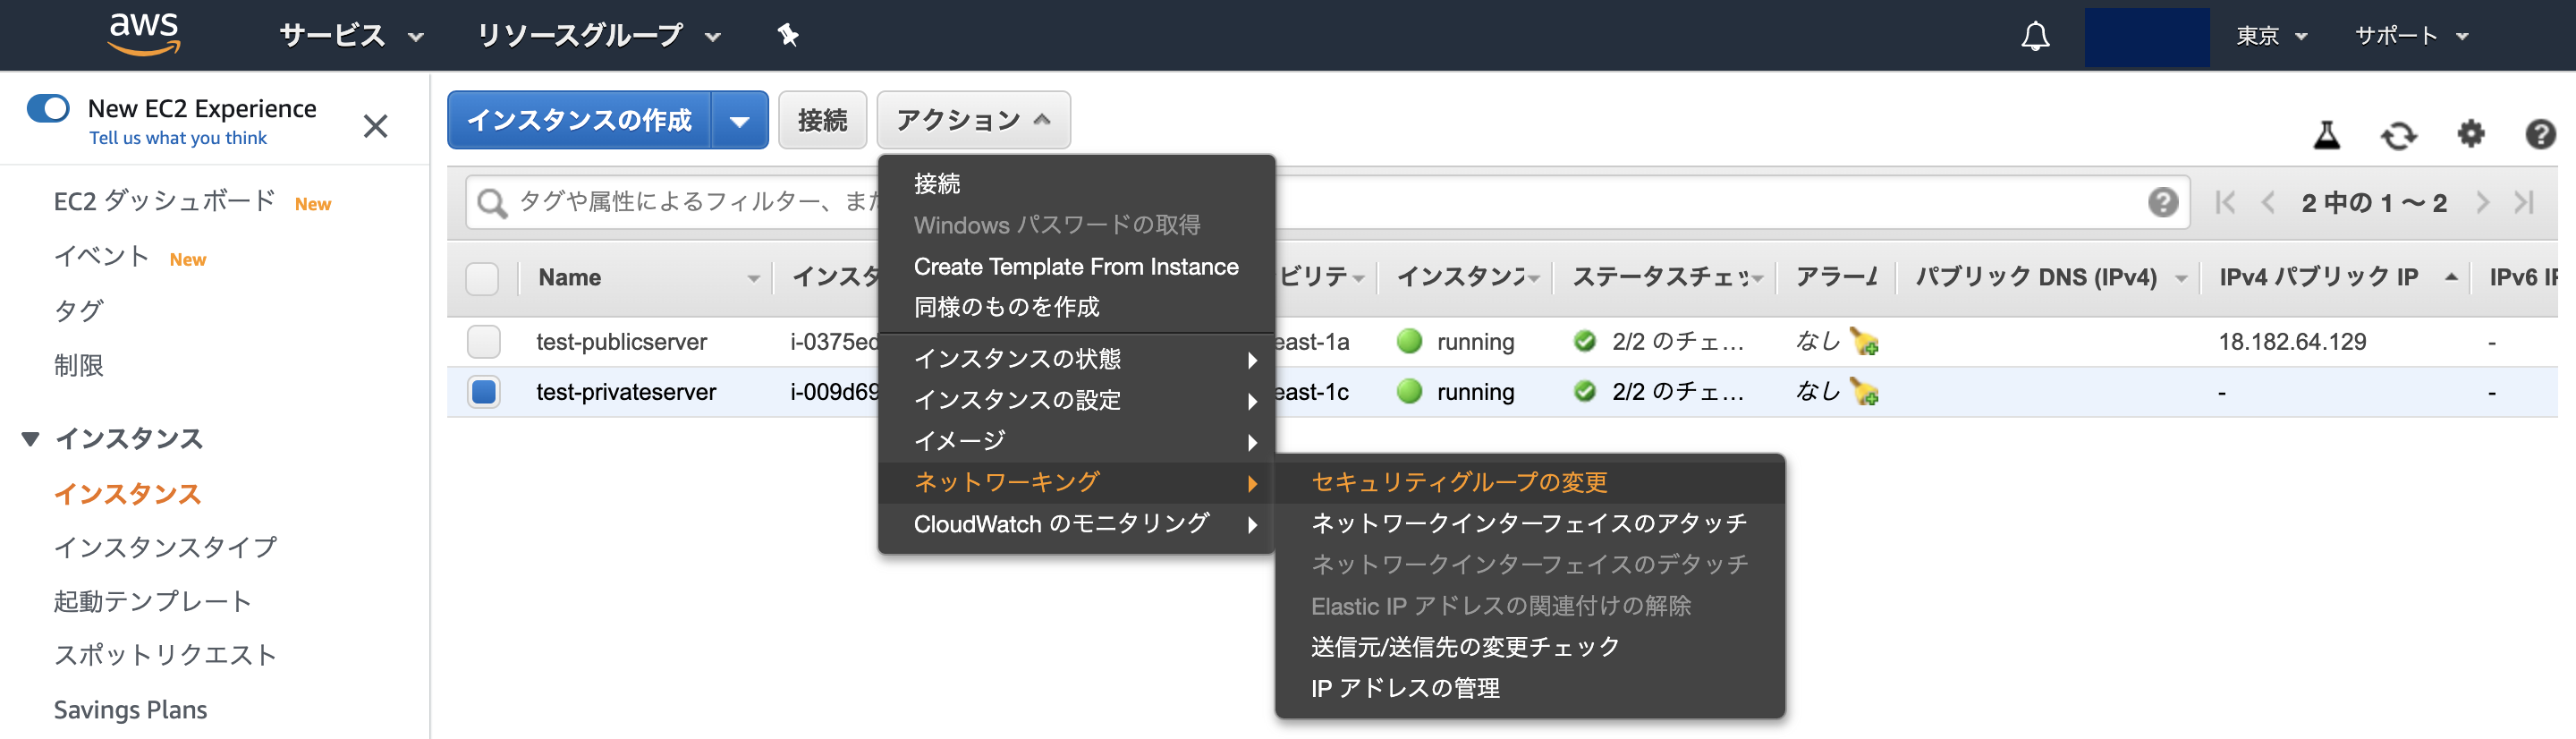The image size is (2576, 739).
Task: Click the AWS logo home icon
Action: pyautogui.click(x=144, y=34)
